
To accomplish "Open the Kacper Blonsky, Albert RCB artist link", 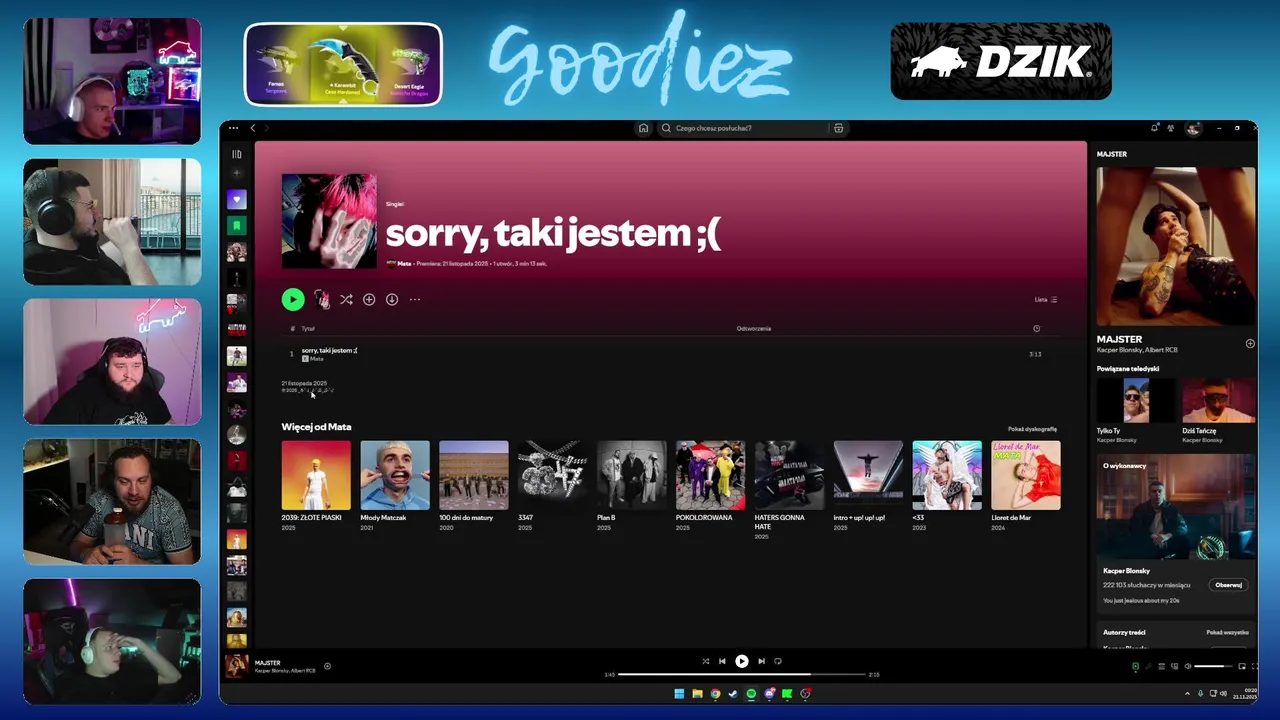I will [1137, 350].
